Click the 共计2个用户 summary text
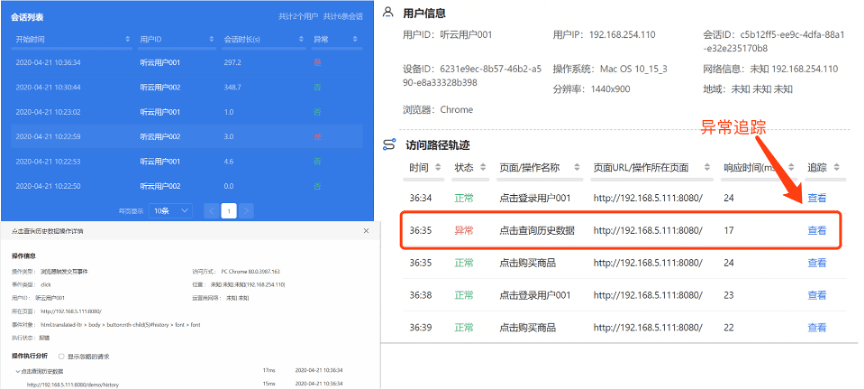The width and height of the screenshot is (864, 389). tap(298, 17)
